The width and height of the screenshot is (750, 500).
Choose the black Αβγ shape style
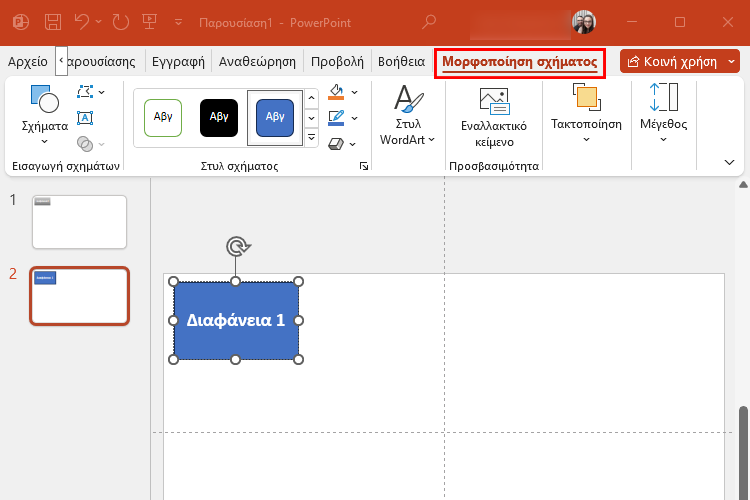219,118
